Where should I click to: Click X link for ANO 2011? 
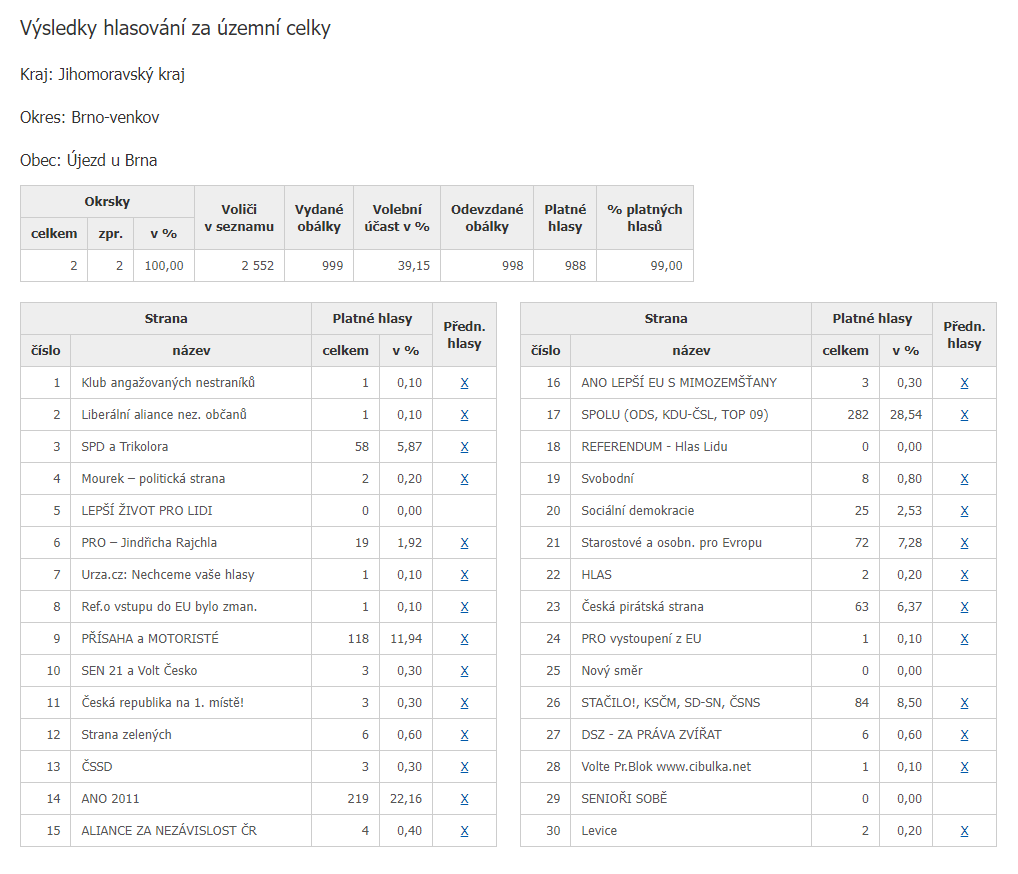464,799
